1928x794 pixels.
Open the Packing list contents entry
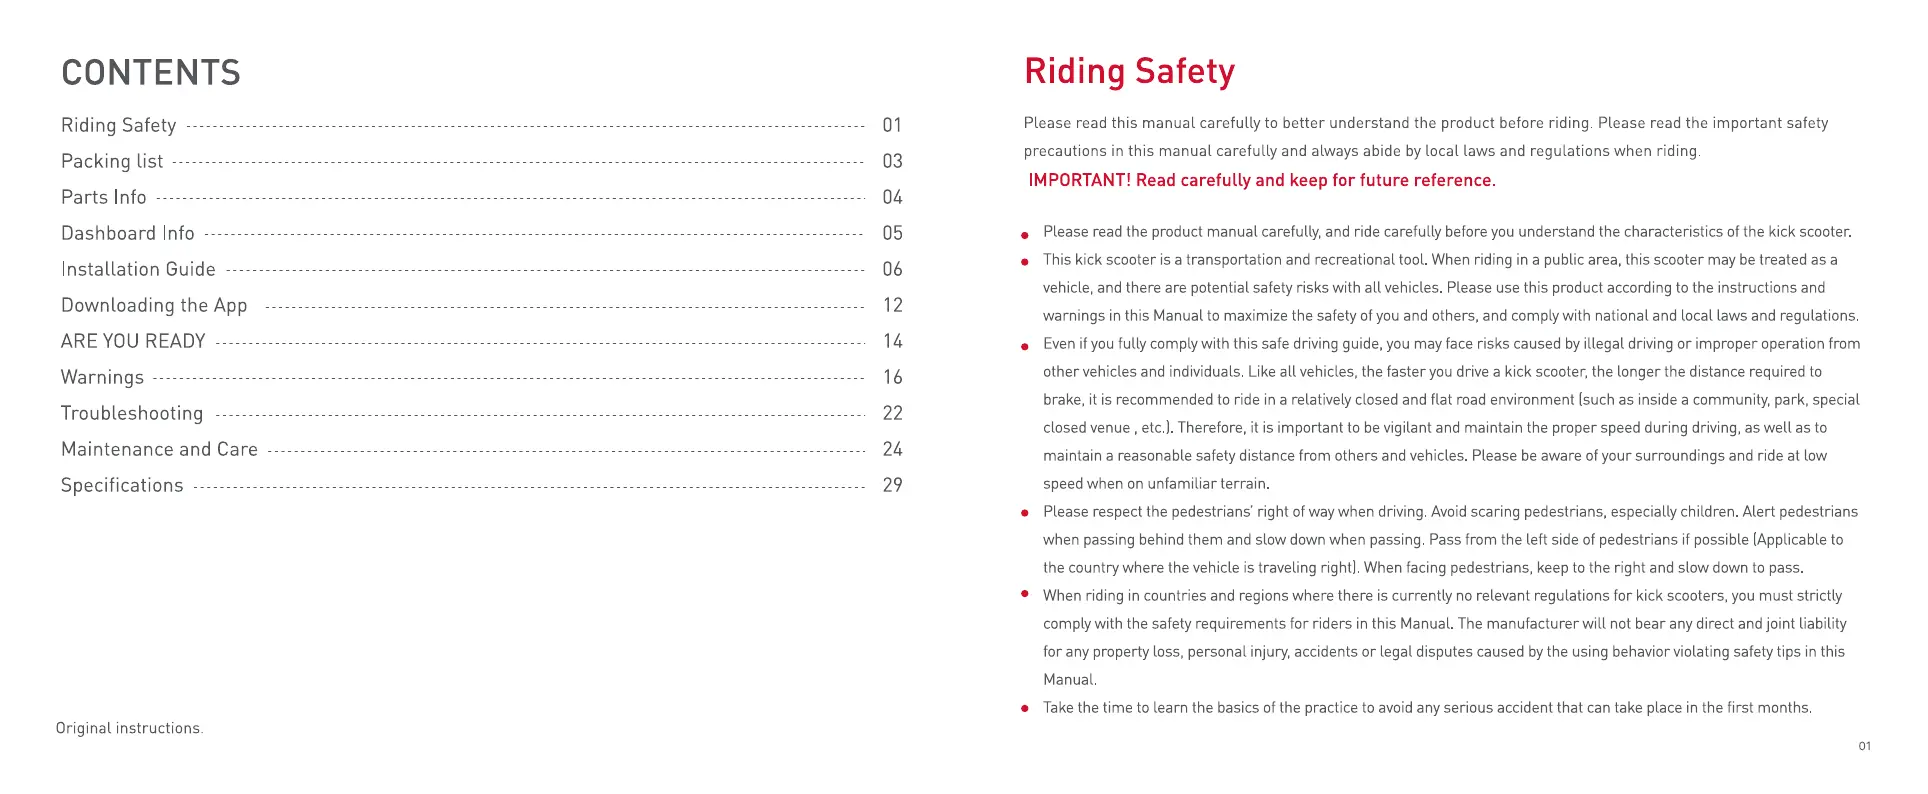(x=112, y=161)
